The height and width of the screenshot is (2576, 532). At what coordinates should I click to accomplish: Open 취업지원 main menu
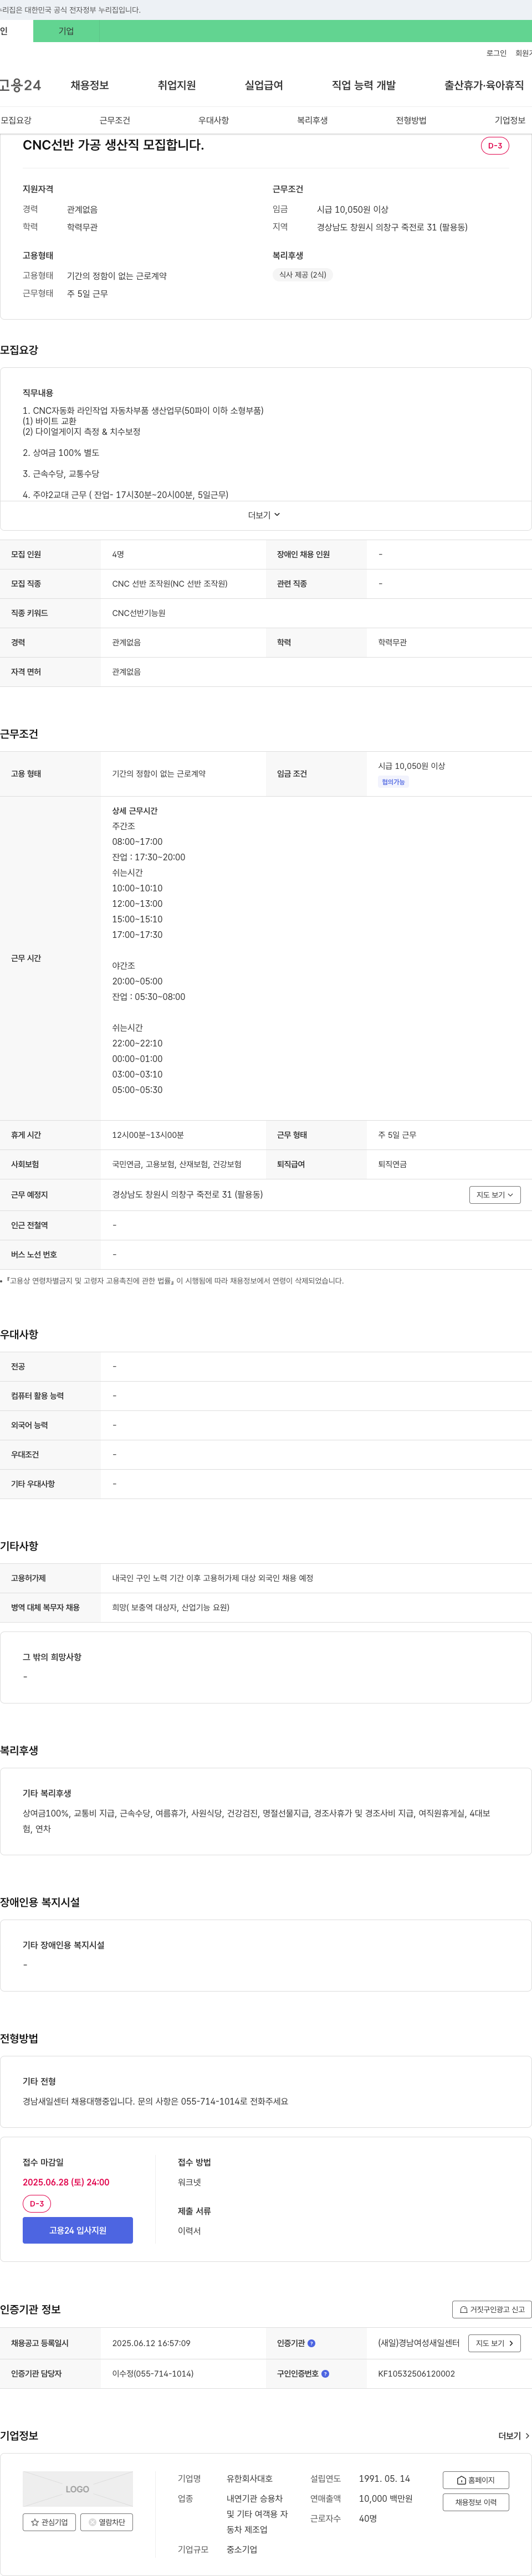177,85
